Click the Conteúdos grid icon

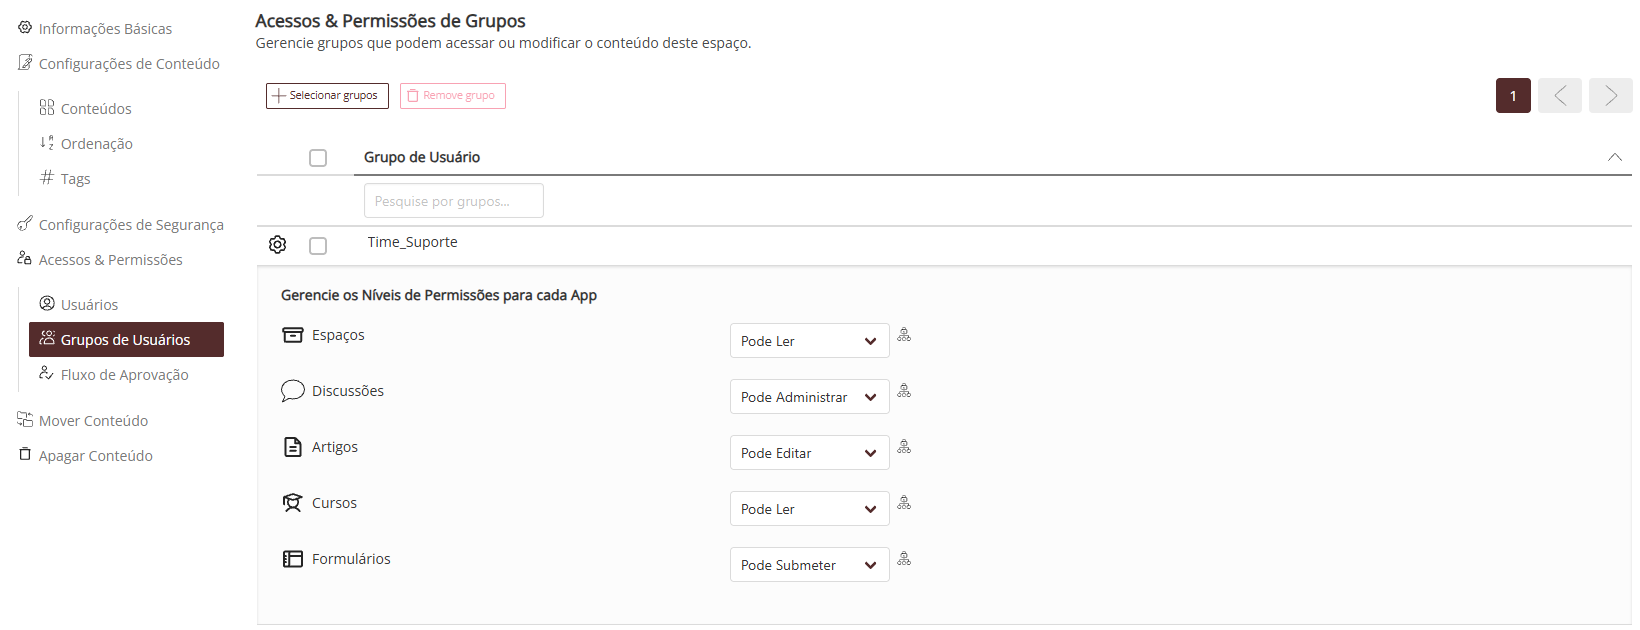click(47, 107)
